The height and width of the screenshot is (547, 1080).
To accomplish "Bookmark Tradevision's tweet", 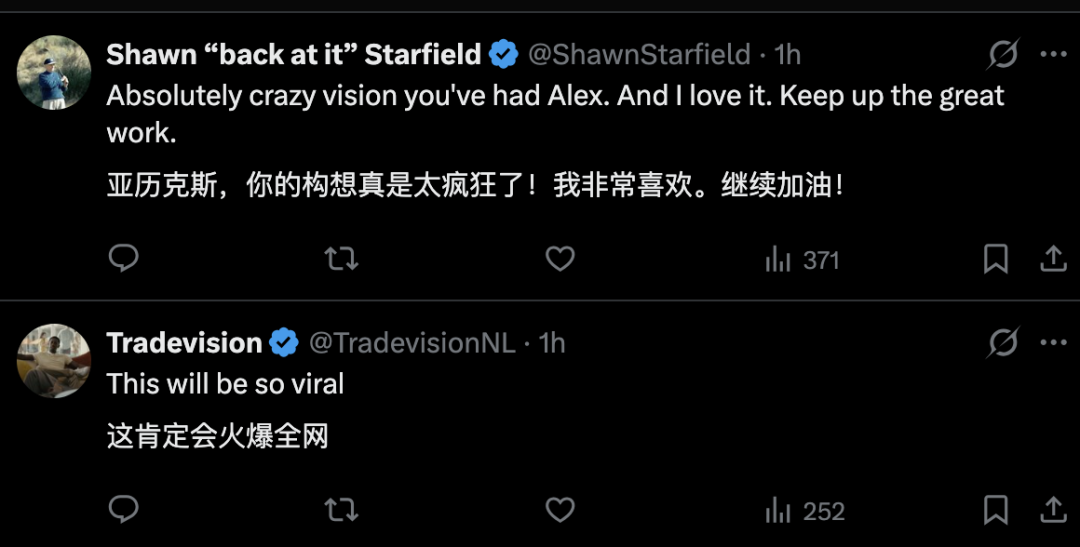I will (995, 511).
